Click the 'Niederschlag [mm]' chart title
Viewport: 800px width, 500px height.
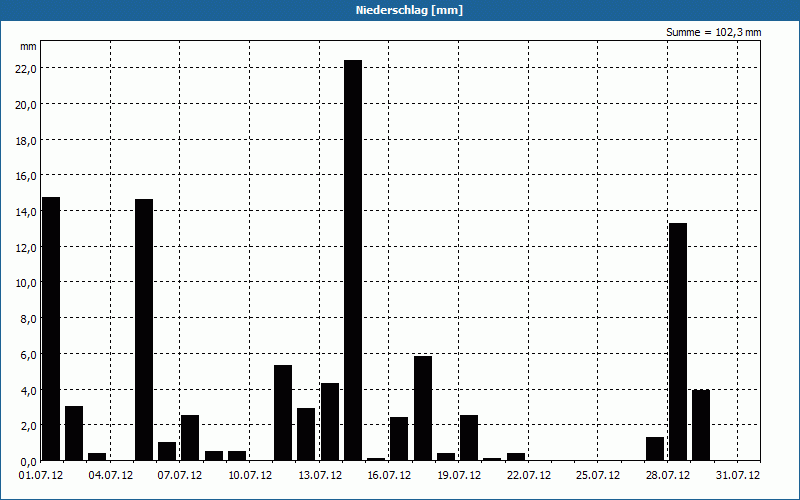pyautogui.click(x=409, y=10)
